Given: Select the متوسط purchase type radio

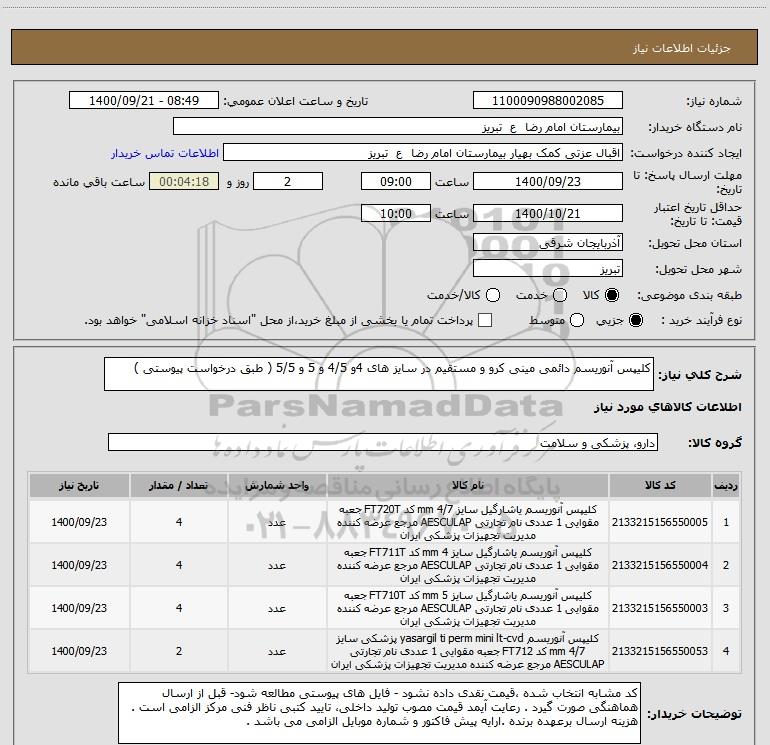Looking at the screenshot, I should click(577, 321).
